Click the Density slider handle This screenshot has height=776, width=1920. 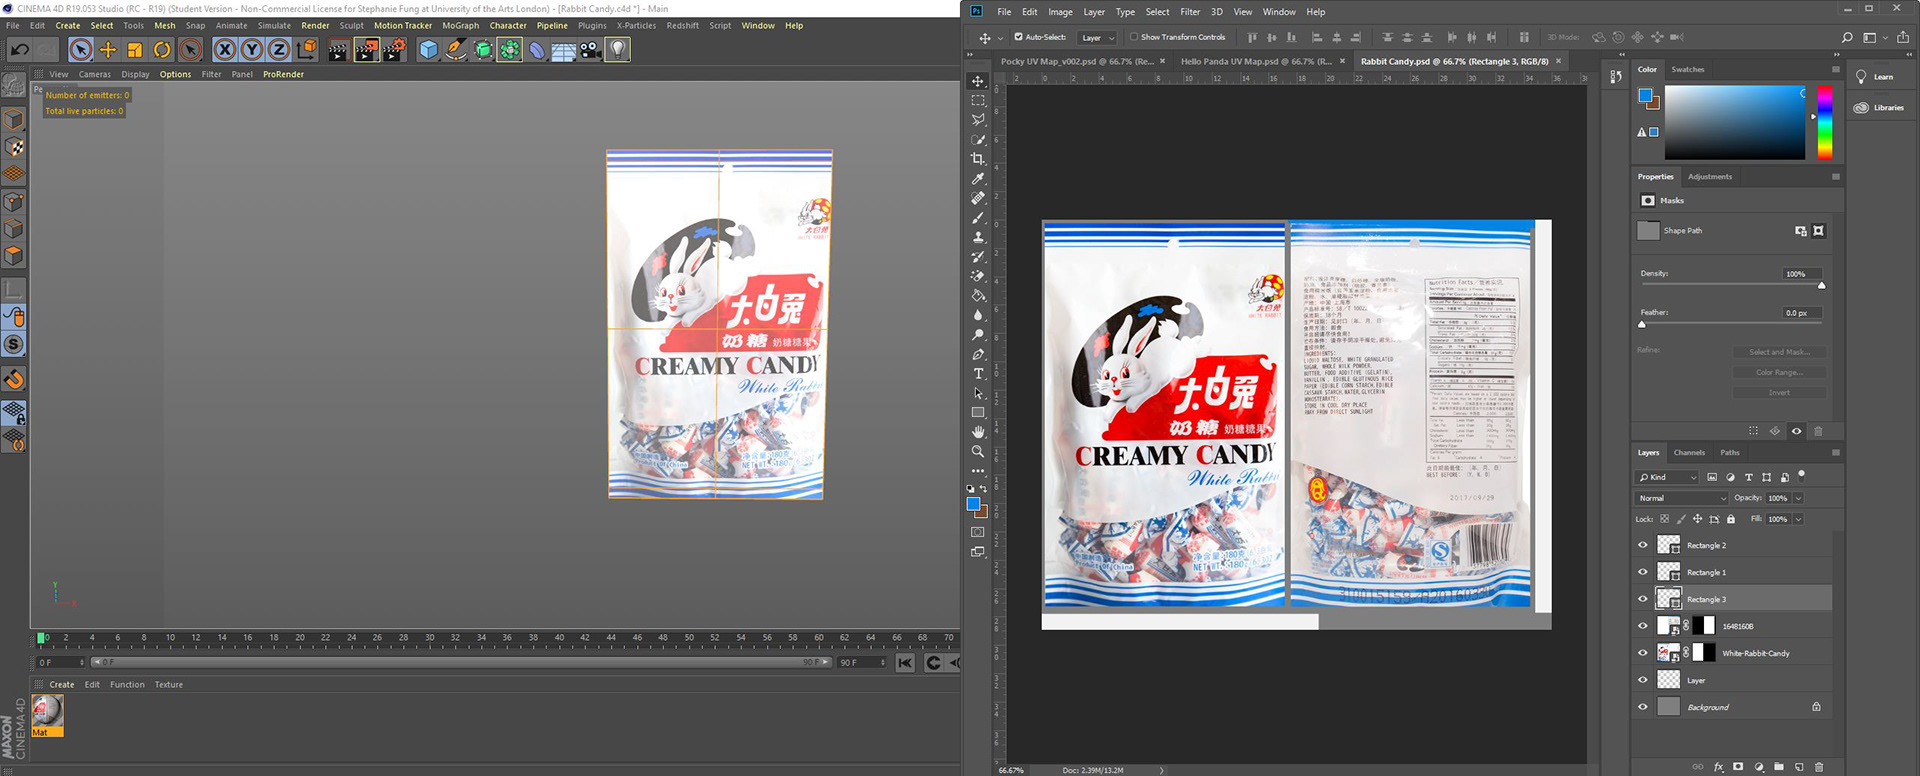(1821, 286)
